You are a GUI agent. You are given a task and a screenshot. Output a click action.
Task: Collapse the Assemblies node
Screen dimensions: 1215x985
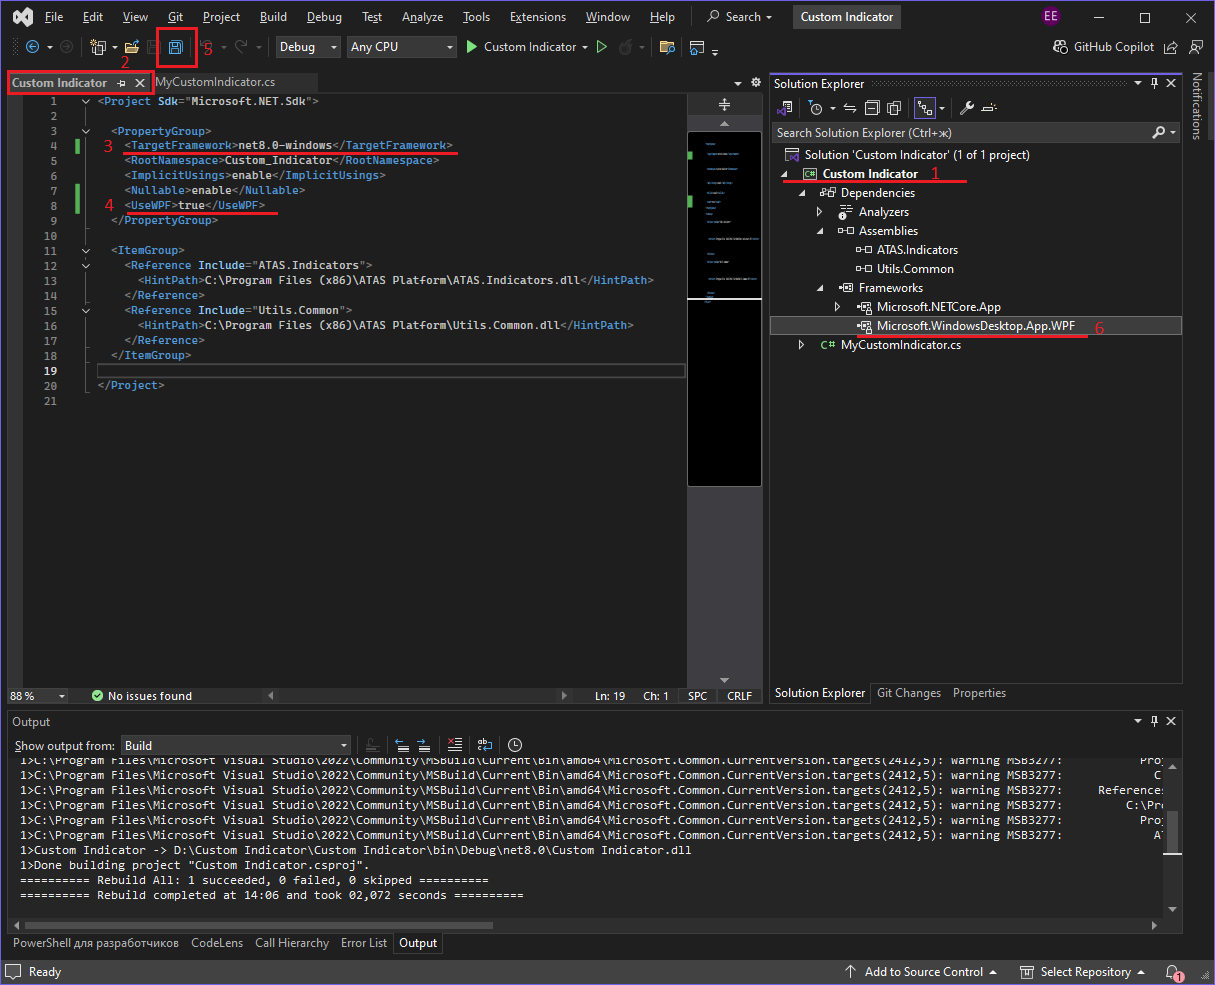[x=821, y=231]
